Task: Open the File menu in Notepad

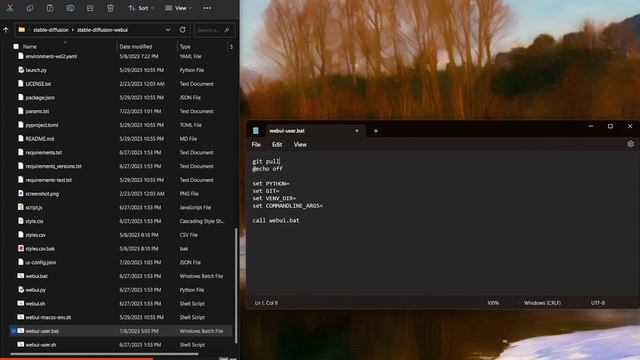Action: [x=256, y=144]
